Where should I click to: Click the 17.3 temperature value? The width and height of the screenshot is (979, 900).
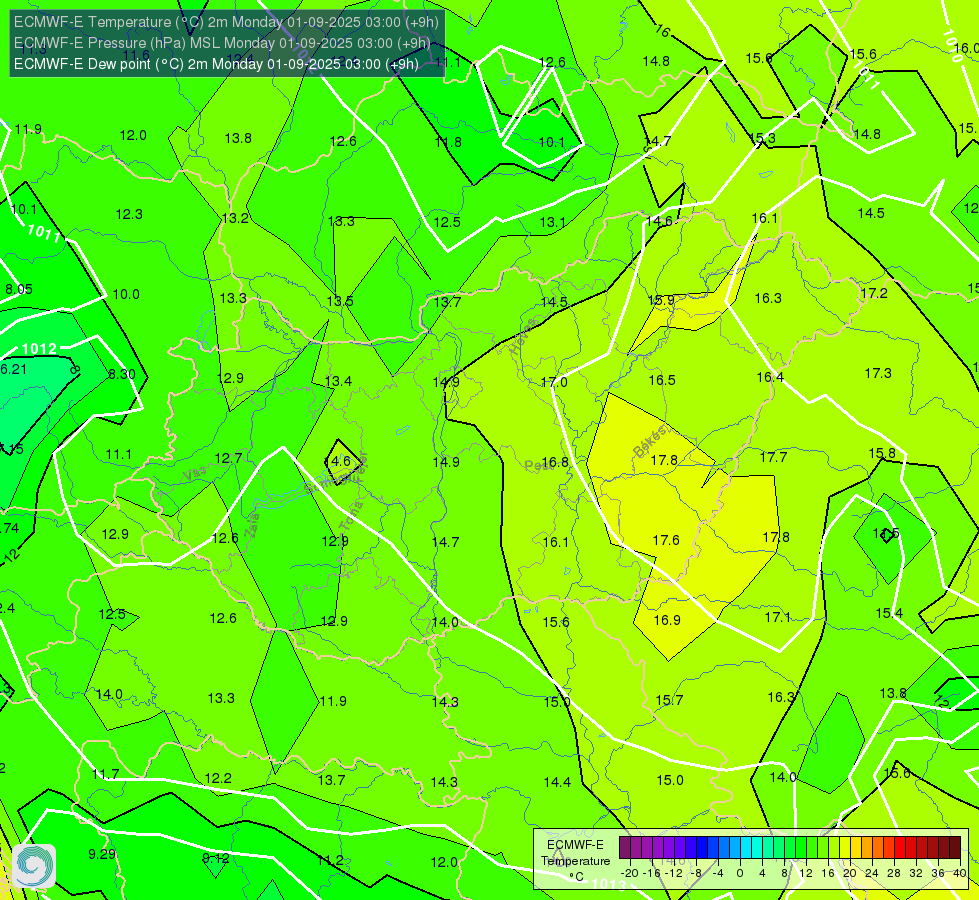pos(878,373)
